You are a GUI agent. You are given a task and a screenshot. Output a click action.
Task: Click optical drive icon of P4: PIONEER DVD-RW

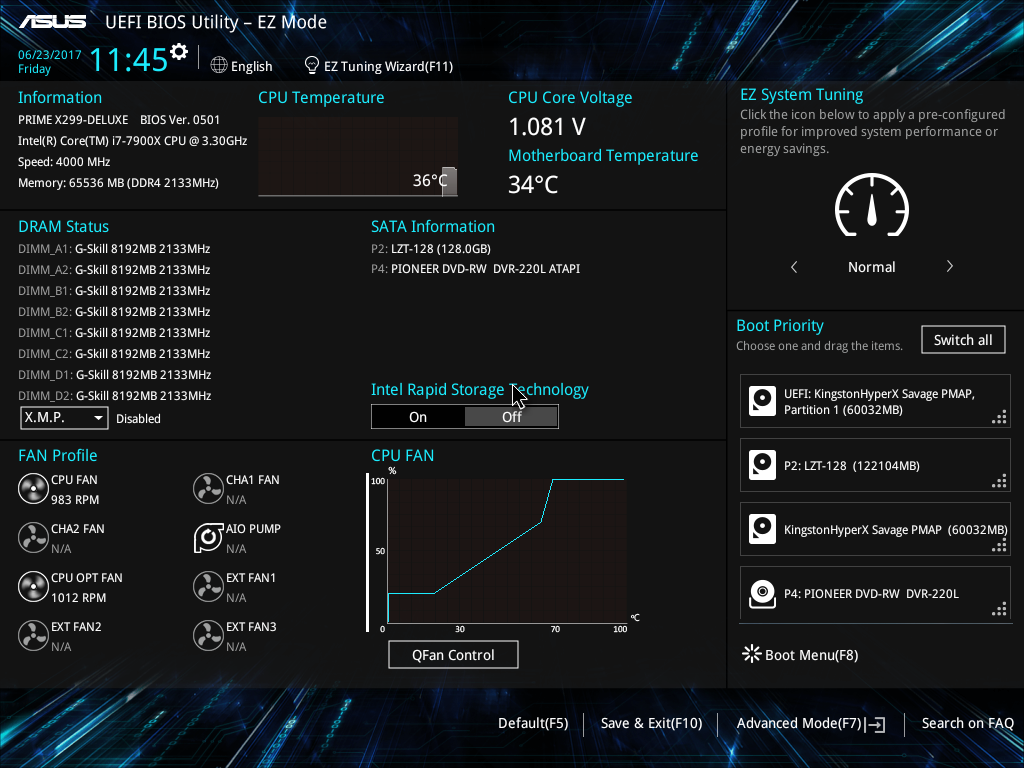point(762,593)
